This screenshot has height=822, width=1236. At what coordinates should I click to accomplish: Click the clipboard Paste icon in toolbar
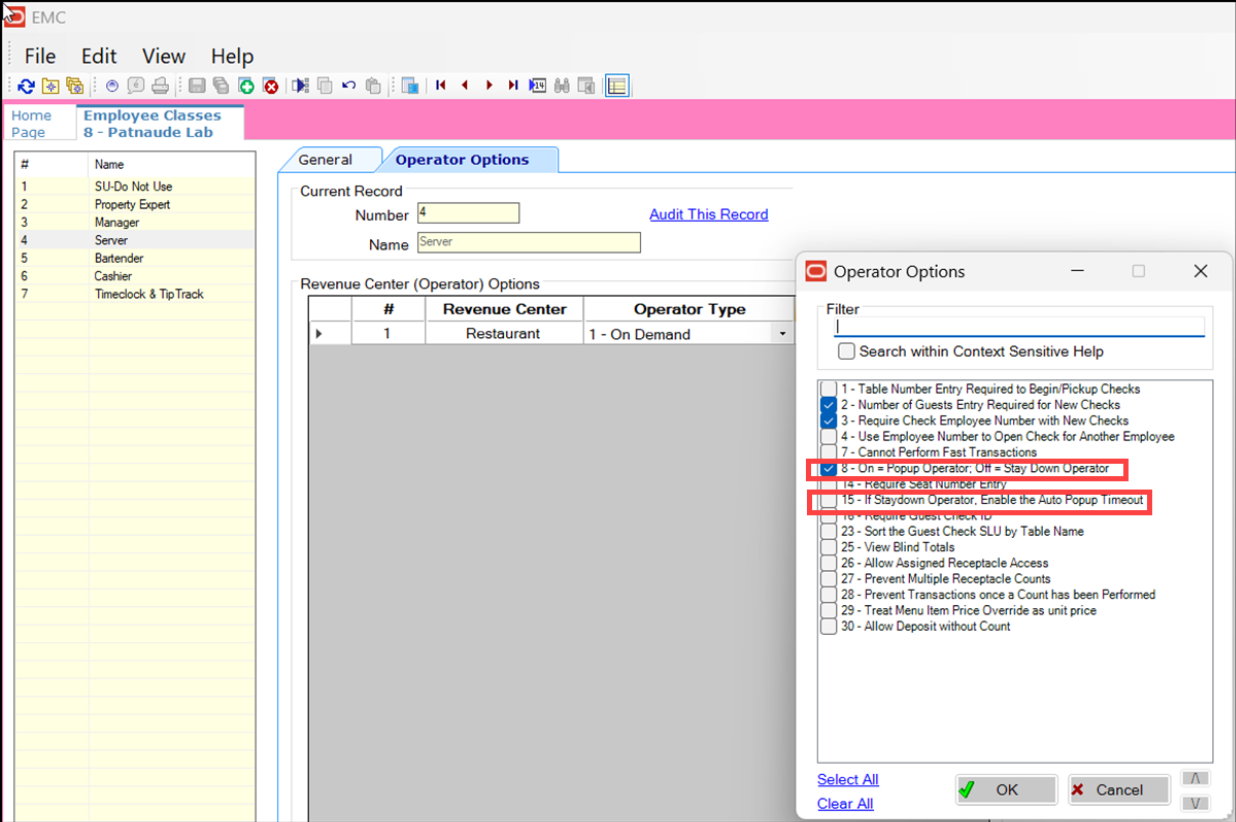click(374, 86)
